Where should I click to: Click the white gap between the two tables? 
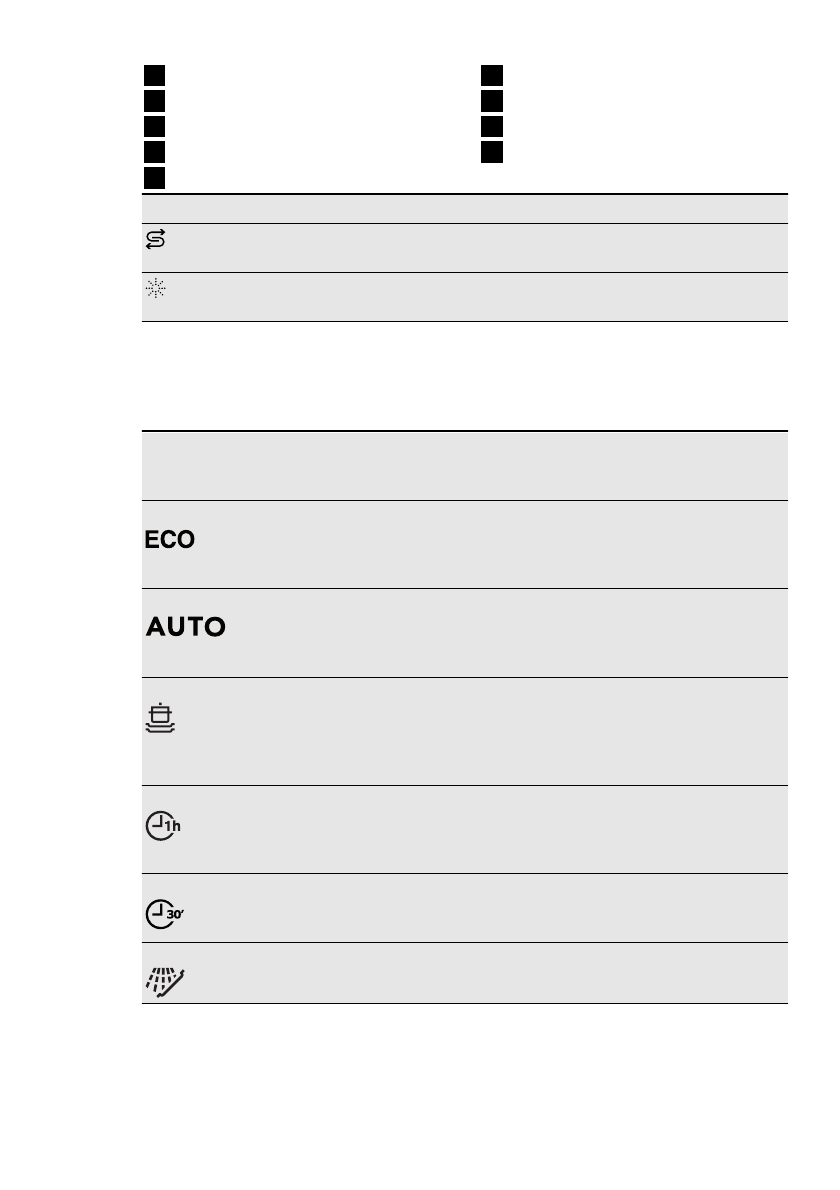point(465,376)
